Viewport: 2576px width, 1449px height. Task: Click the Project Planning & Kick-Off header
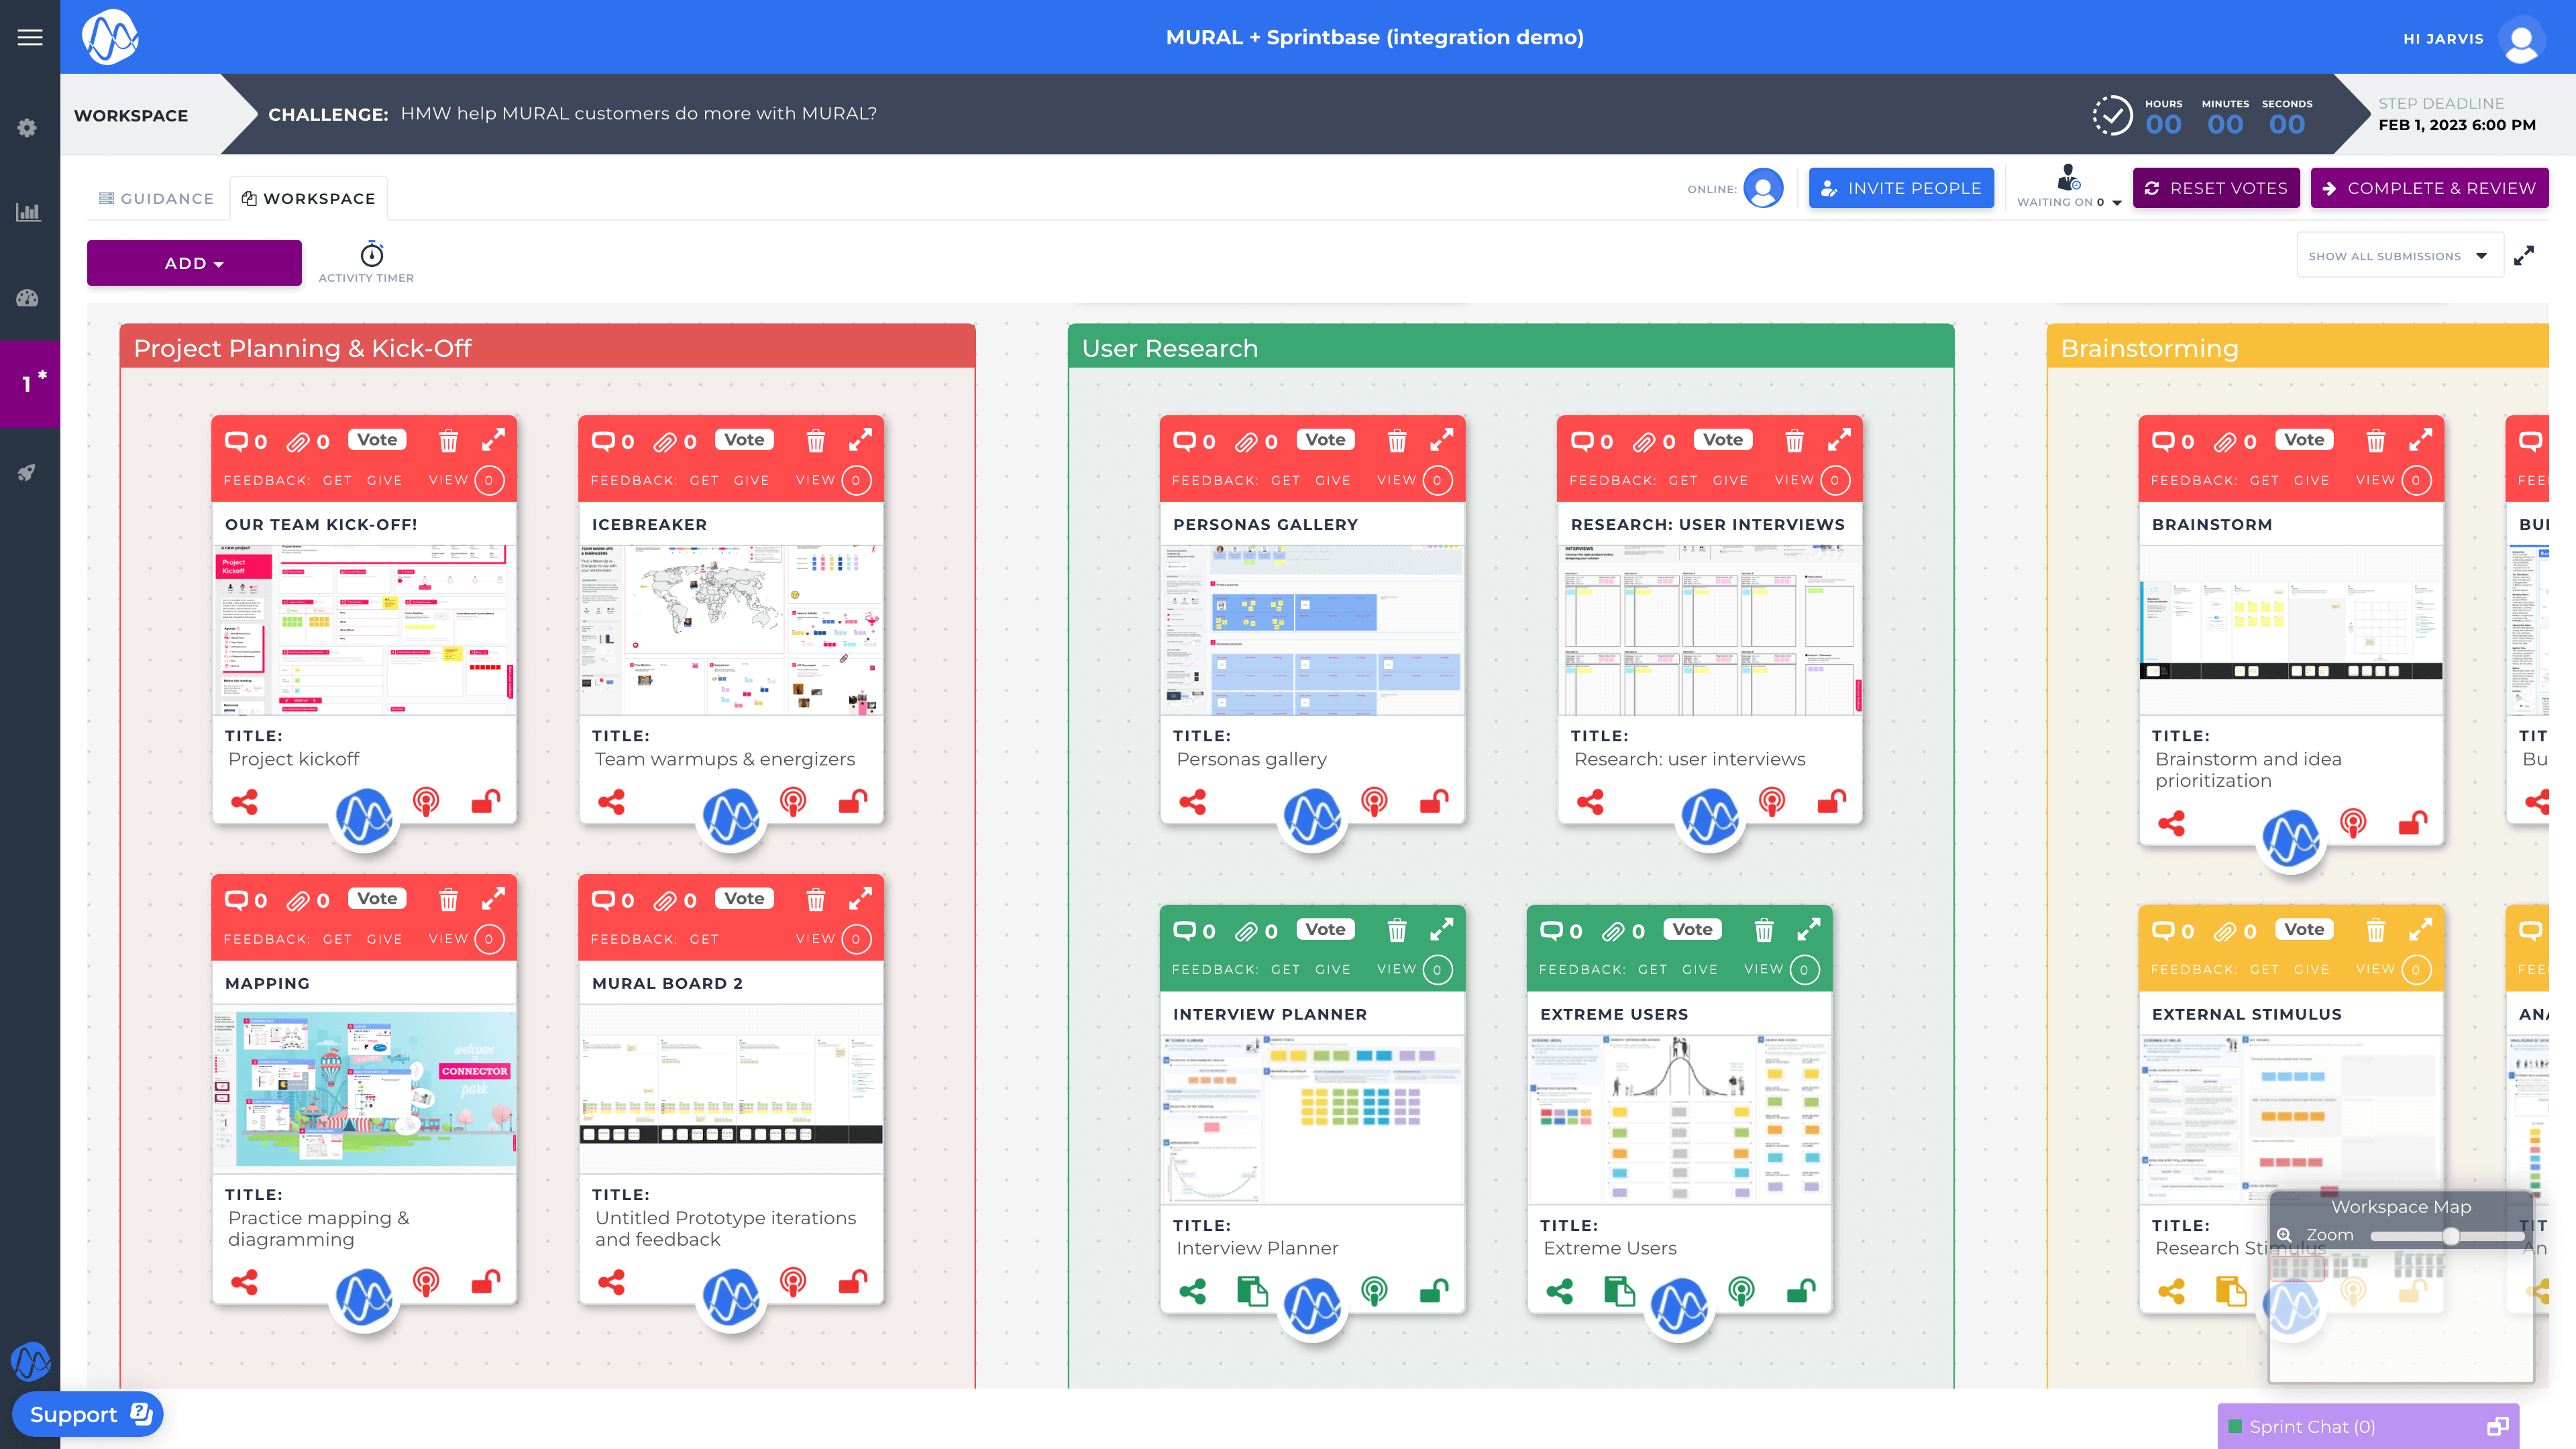[548, 347]
